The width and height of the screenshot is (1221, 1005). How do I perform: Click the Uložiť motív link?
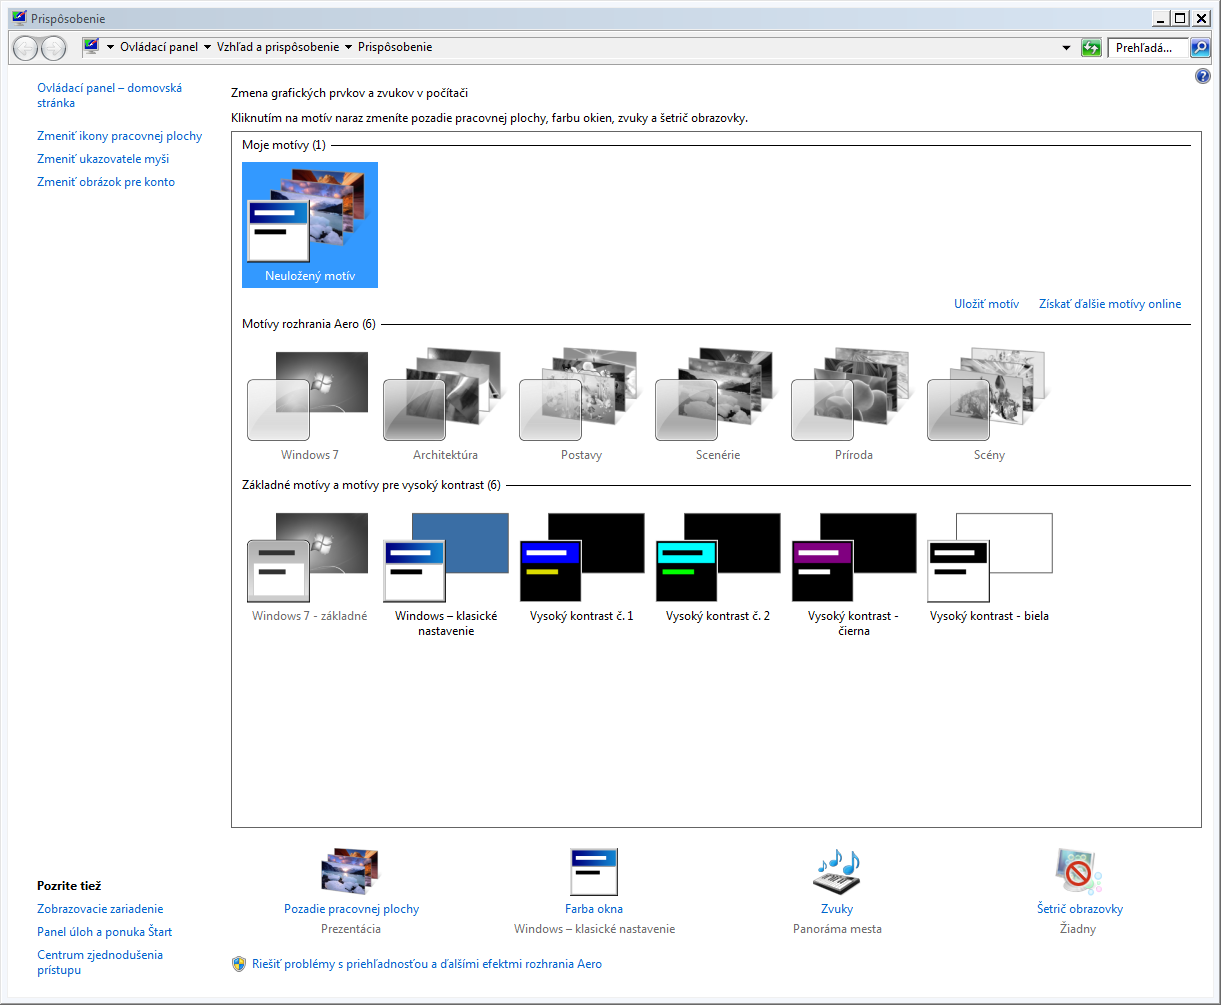(986, 304)
